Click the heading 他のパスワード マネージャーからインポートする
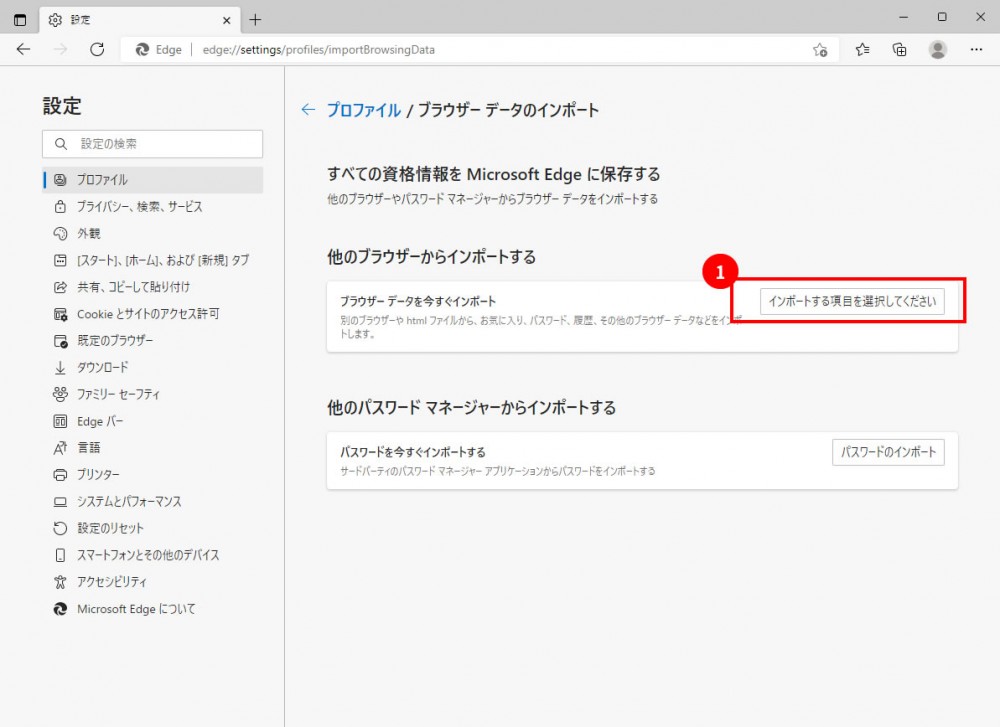Image resolution: width=1000 pixels, height=727 pixels. (472, 408)
